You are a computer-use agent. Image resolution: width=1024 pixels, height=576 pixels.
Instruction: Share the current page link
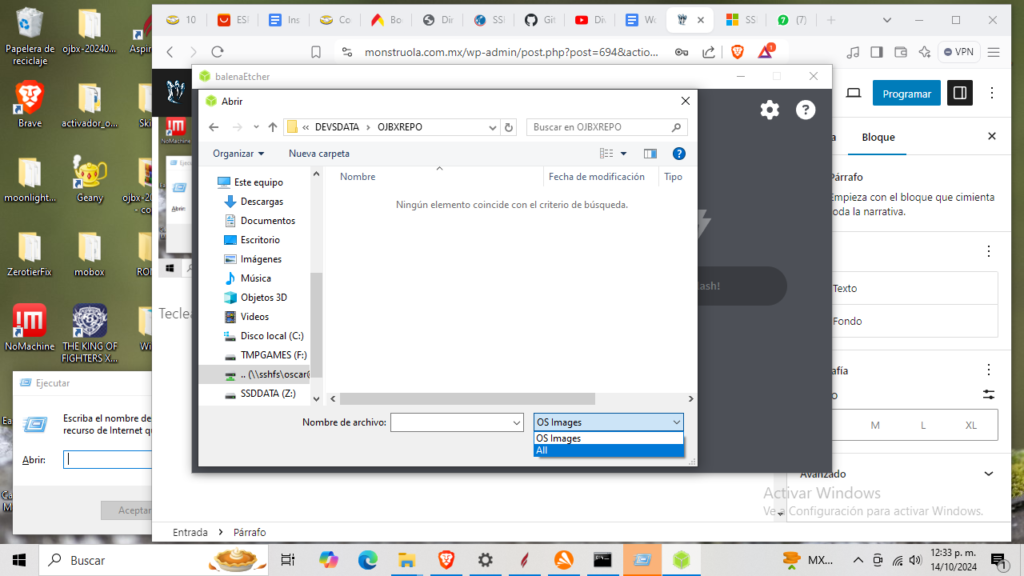(x=709, y=52)
